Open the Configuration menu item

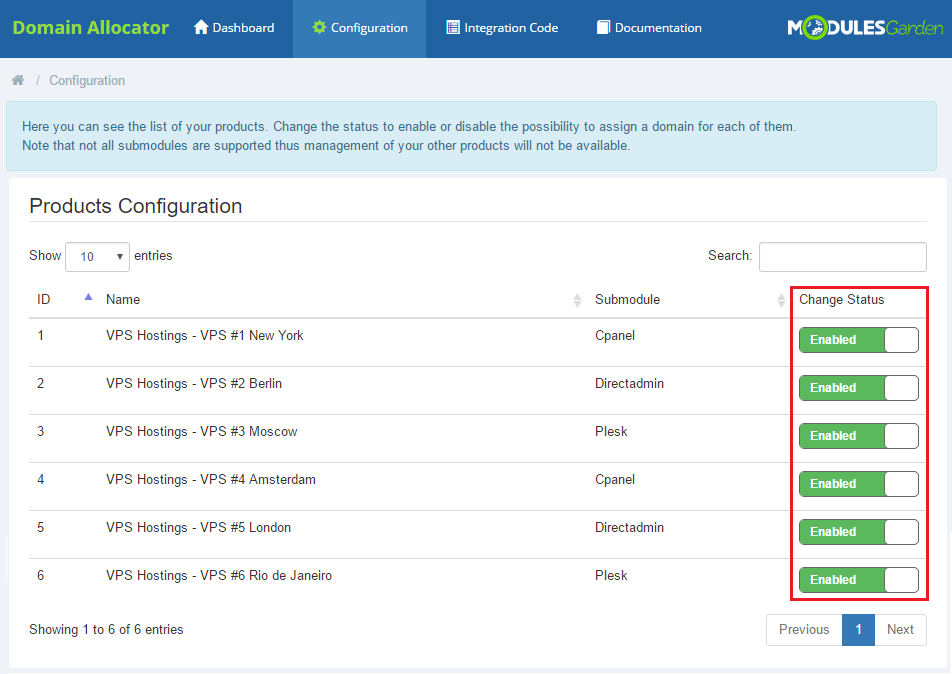click(359, 28)
